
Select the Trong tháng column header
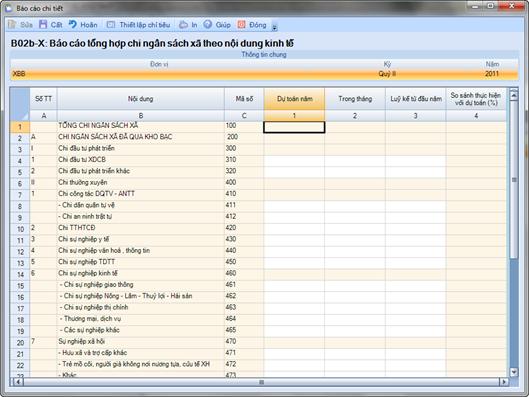point(355,99)
